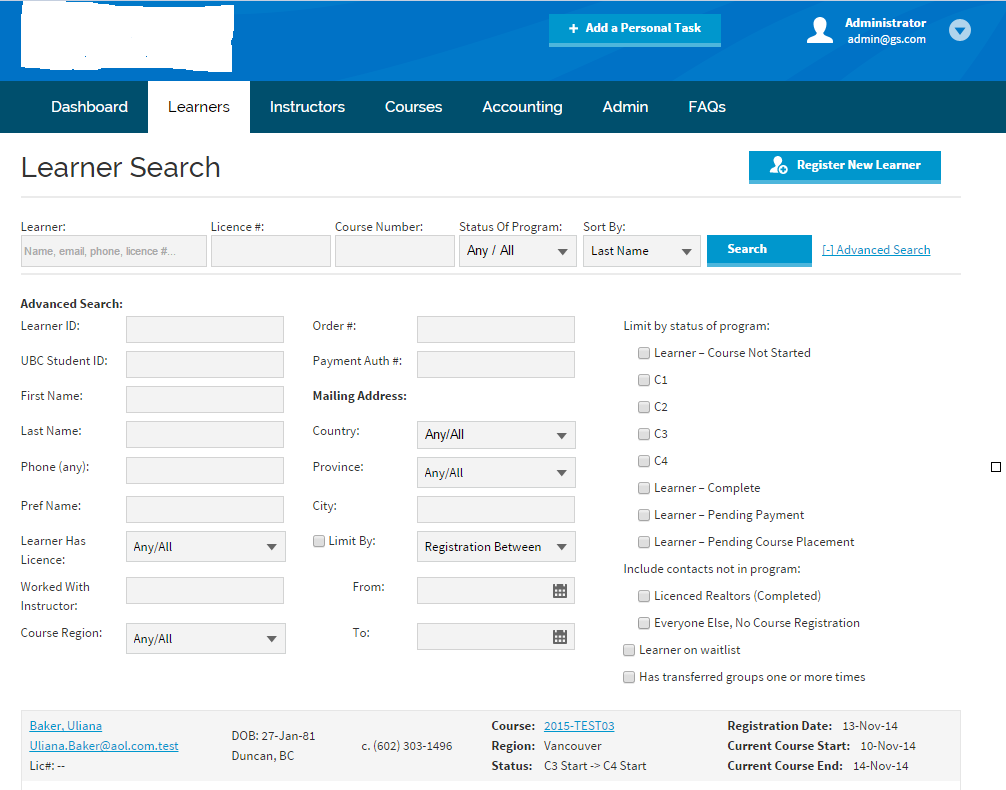This screenshot has width=1006, height=790.
Task: Expand the user account menu arrow
Action: 960,31
